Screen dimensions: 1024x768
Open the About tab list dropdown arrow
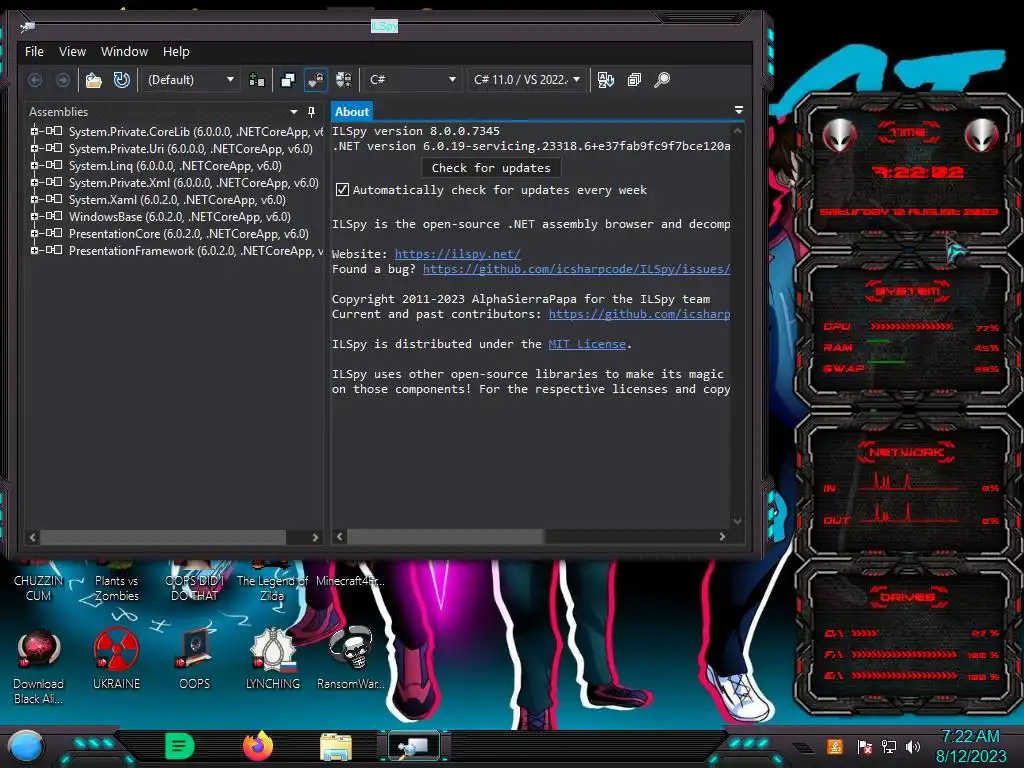739,110
